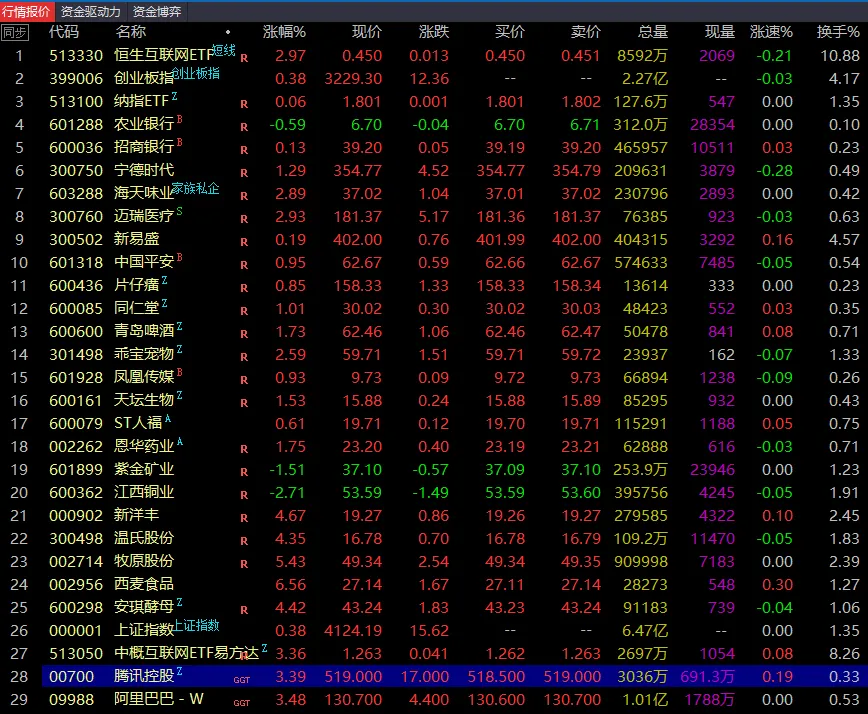Select the ST人福 stock name

[x=138, y=423]
